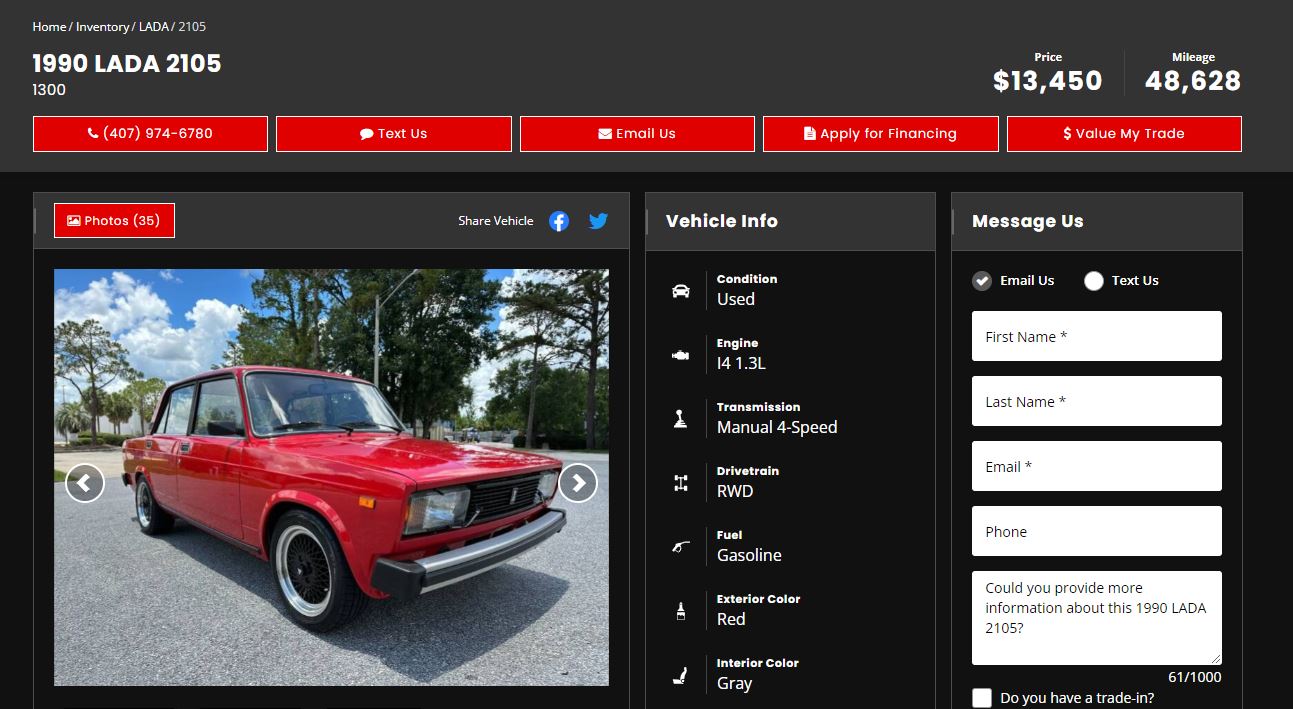Focus the First Name field

1097,336
